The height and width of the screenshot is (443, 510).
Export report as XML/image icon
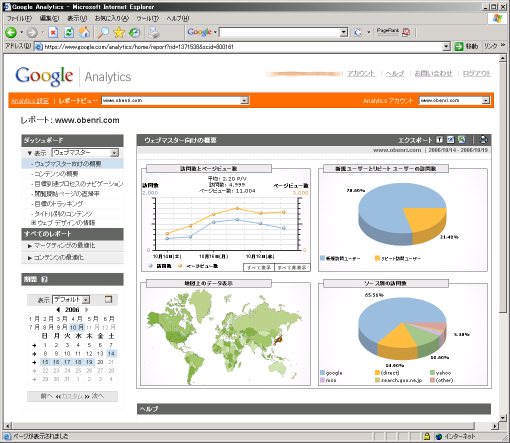[x=451, y=140]
